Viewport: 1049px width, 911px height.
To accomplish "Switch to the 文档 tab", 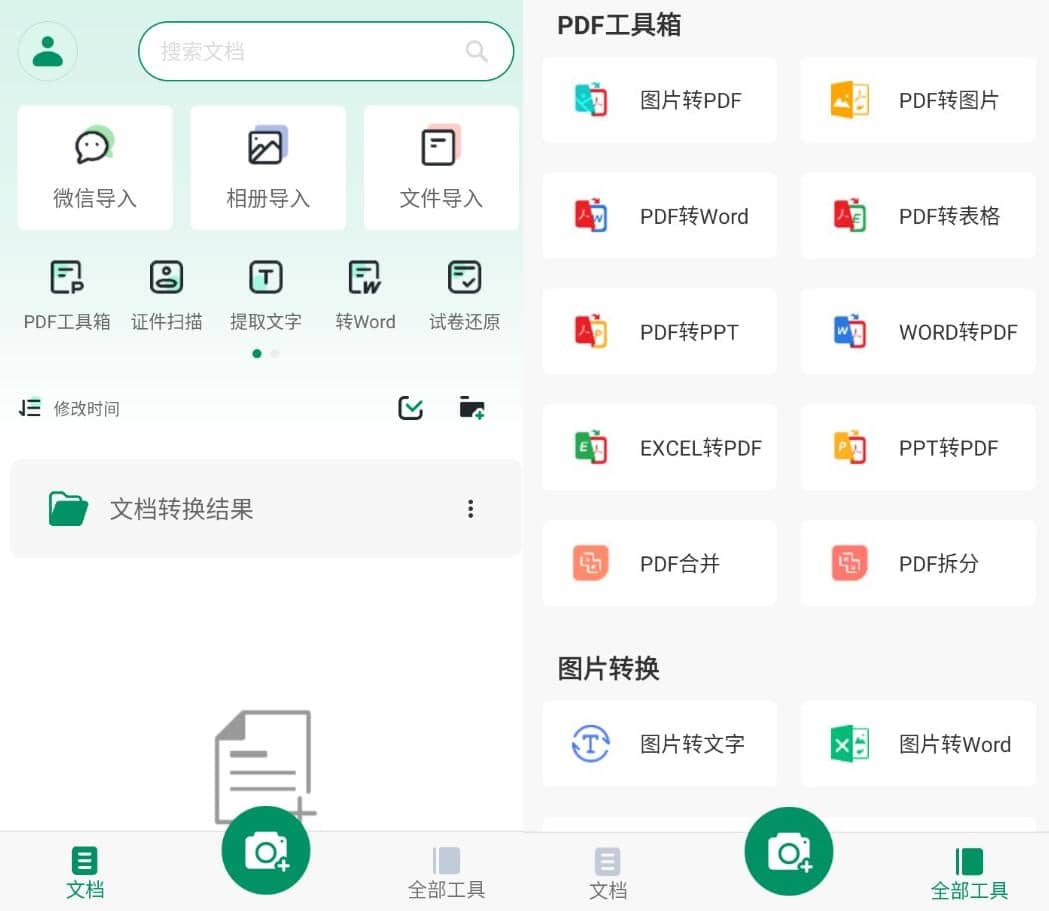I will pyautogui.click(x=85, y=871).
